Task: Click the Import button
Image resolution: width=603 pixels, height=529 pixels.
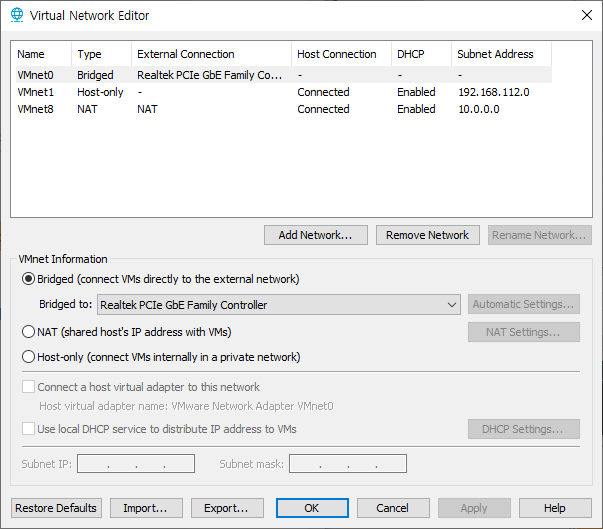Action: (x=146, y=508)
